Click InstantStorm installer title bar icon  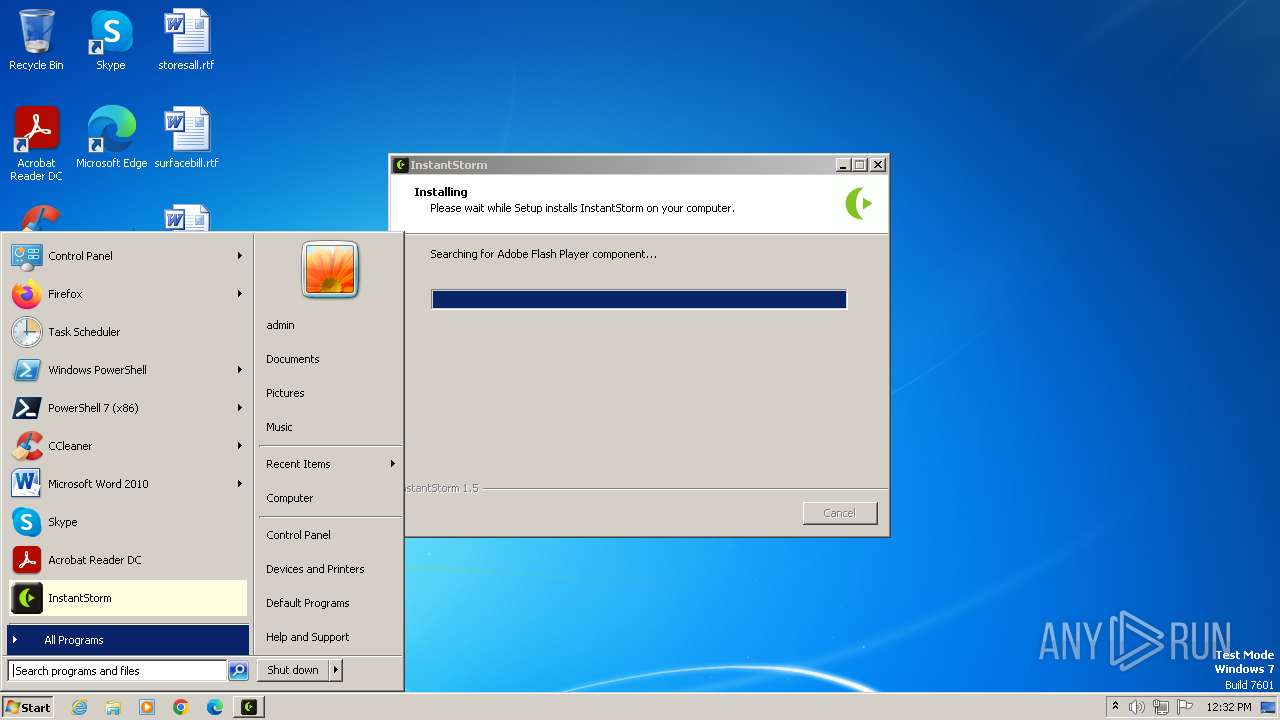401,165
